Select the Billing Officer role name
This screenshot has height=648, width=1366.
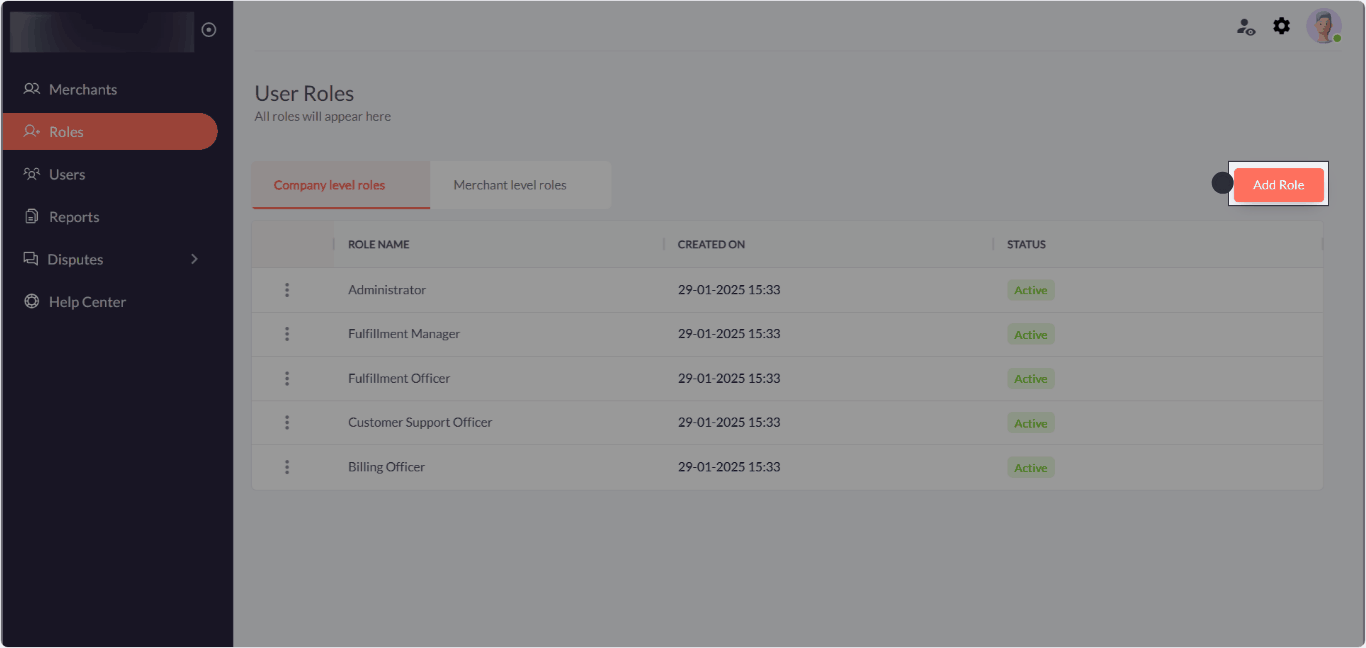pyautogui.click(x=386, y=467)
